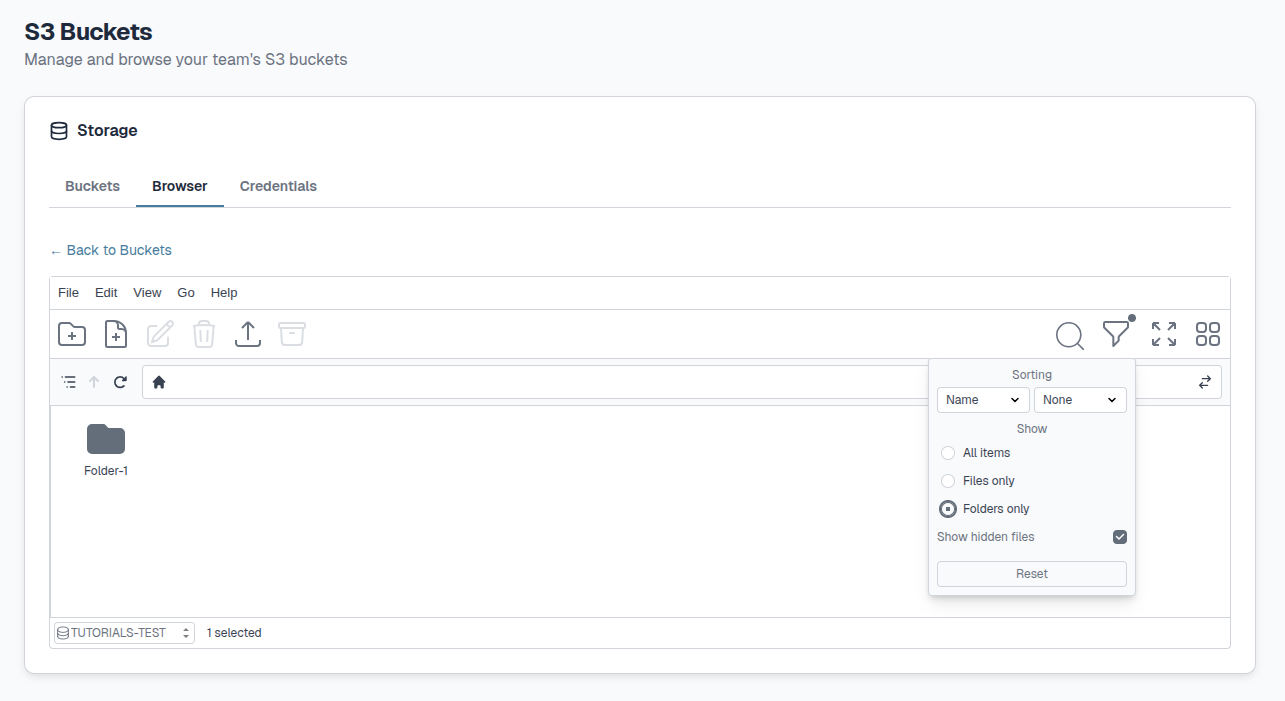Switch to the Credentials tab

[278, 186]
